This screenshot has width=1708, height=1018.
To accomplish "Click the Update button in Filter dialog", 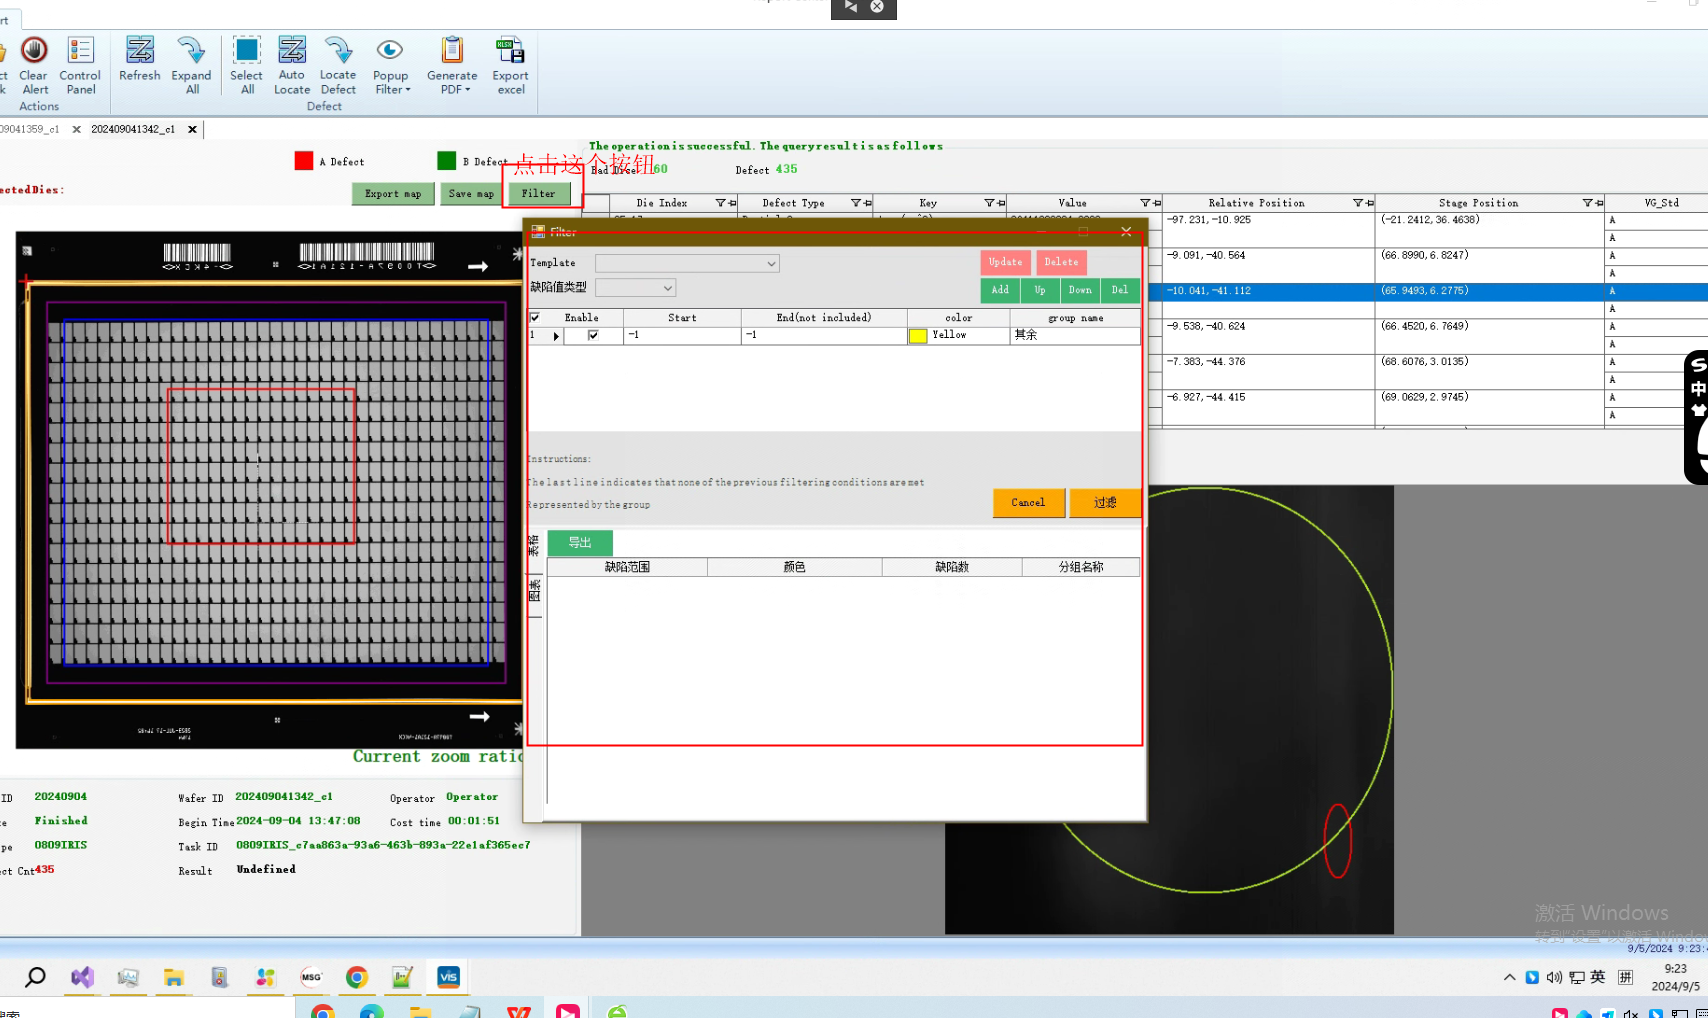I will pyautogui.click(x=1005, y=262).
